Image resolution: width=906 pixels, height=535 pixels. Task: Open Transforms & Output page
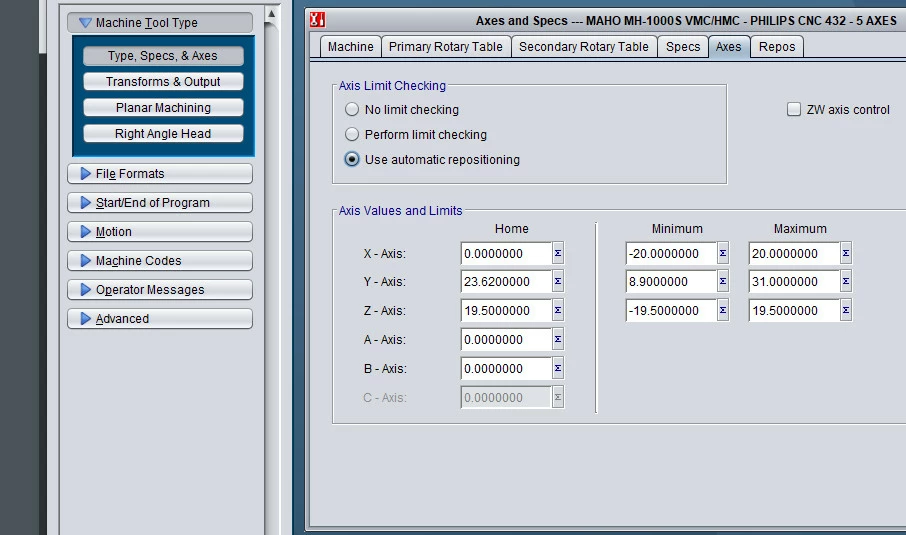coord(163,81)
